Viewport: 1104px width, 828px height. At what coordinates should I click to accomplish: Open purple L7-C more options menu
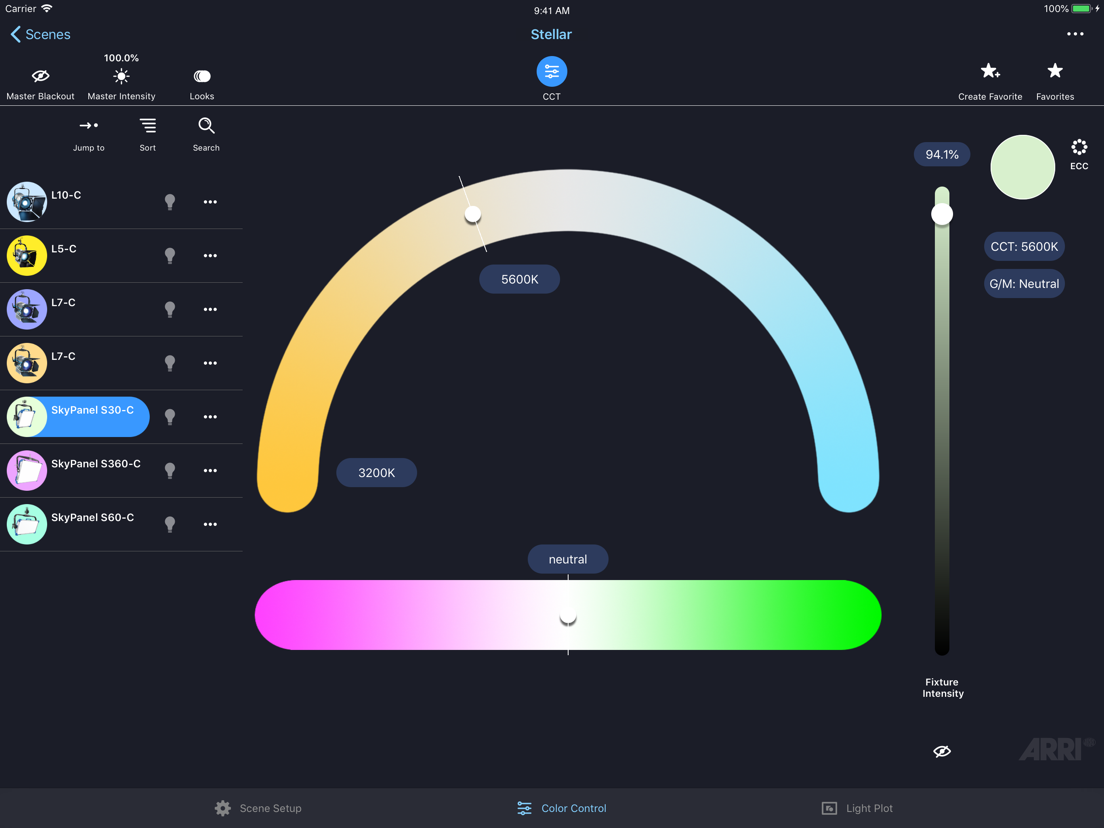click(x=210, y=309)
